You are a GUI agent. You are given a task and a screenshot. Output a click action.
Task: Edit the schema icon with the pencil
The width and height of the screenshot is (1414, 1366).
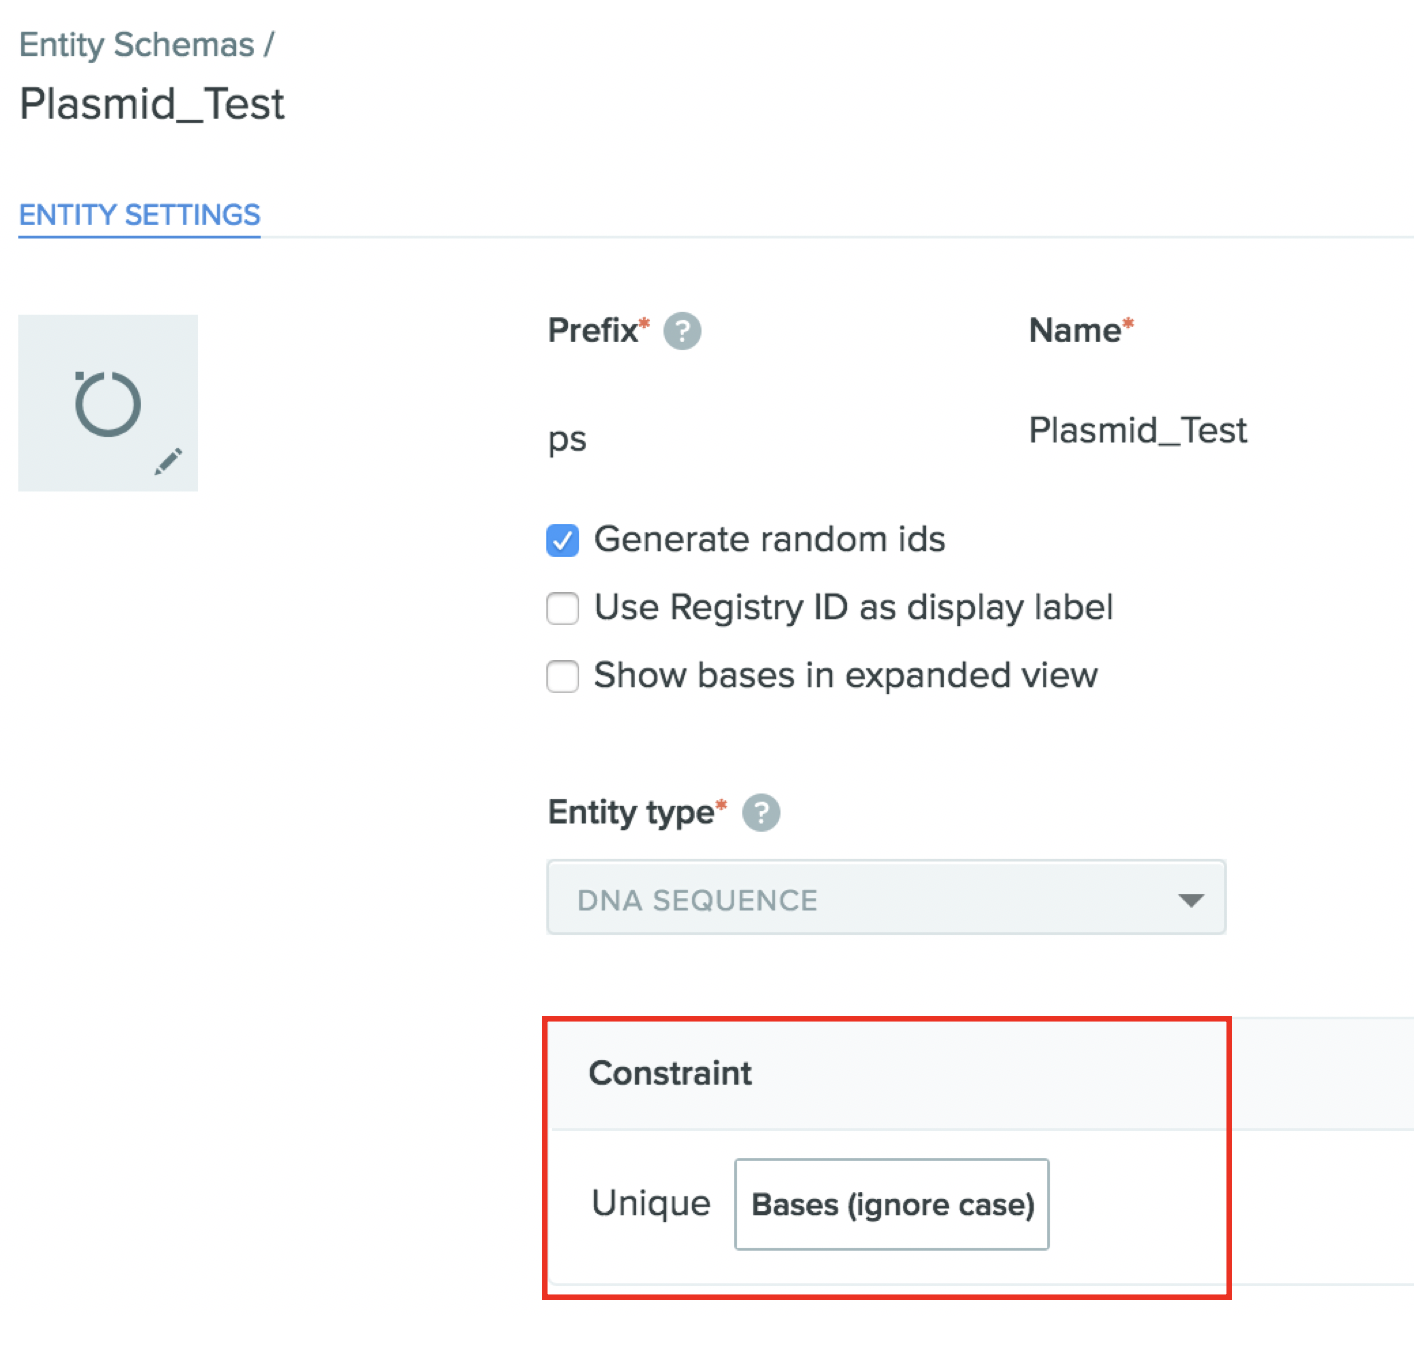tap(168, 461)
